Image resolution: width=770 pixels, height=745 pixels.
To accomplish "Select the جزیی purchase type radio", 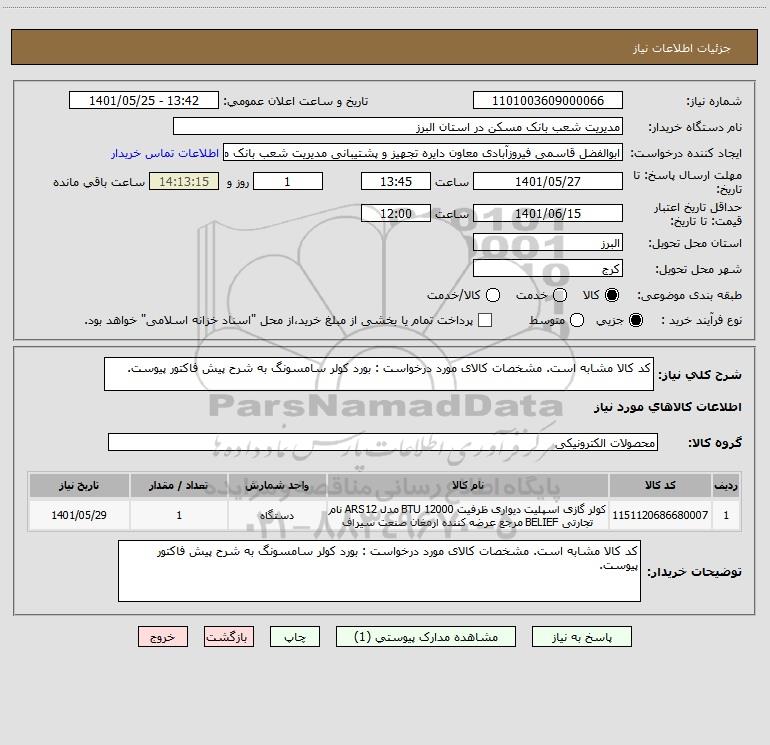I will point(636,320).
